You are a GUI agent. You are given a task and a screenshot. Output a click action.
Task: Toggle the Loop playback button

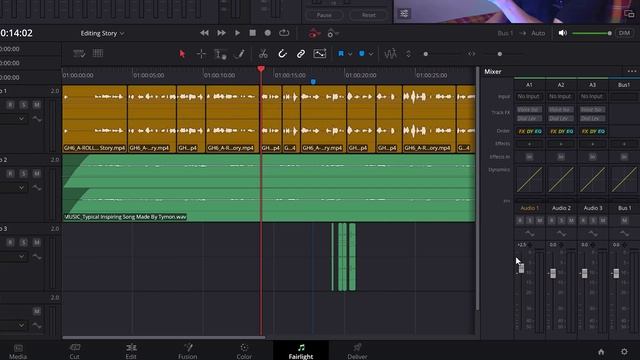[x=284, y=33]
